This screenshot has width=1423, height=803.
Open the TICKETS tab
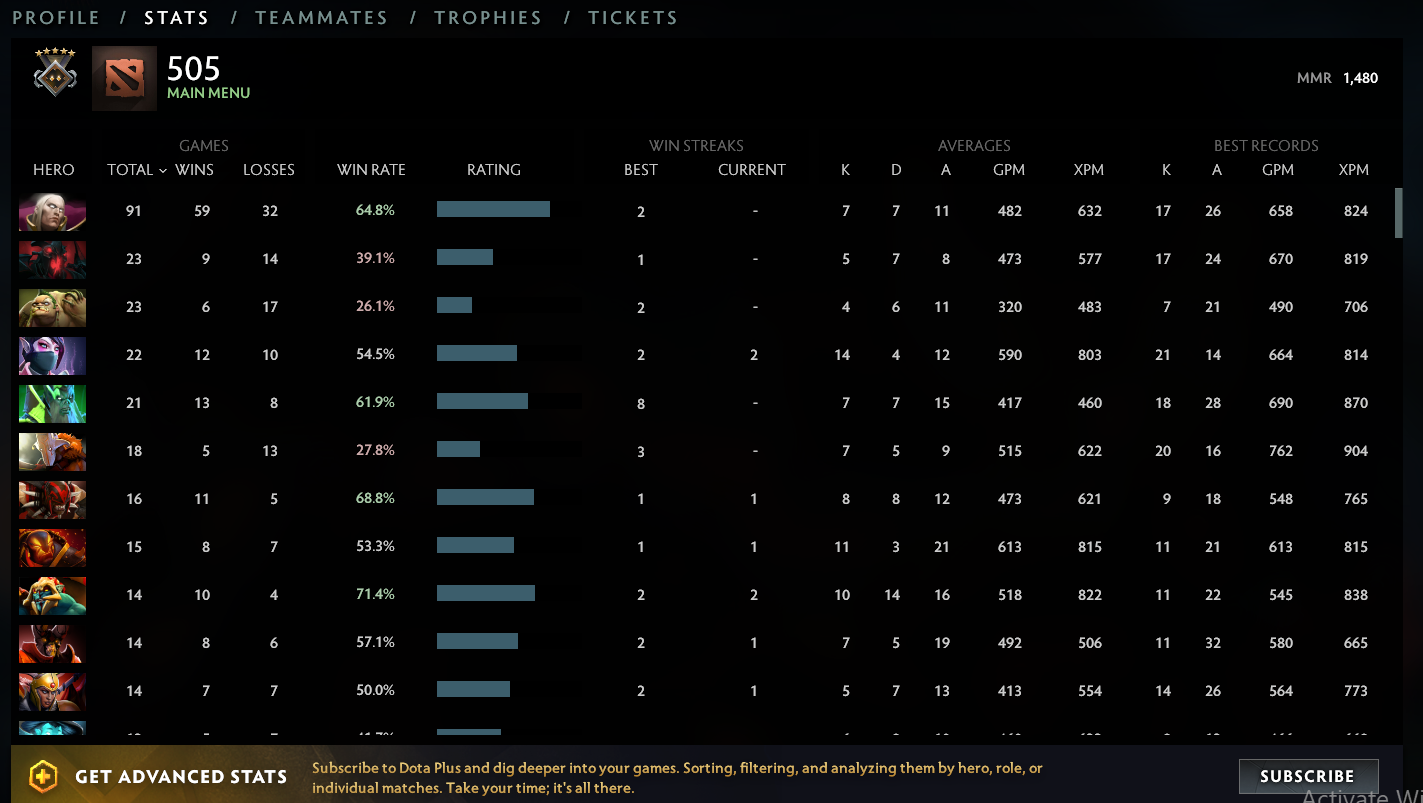click(x=633, y=17)
